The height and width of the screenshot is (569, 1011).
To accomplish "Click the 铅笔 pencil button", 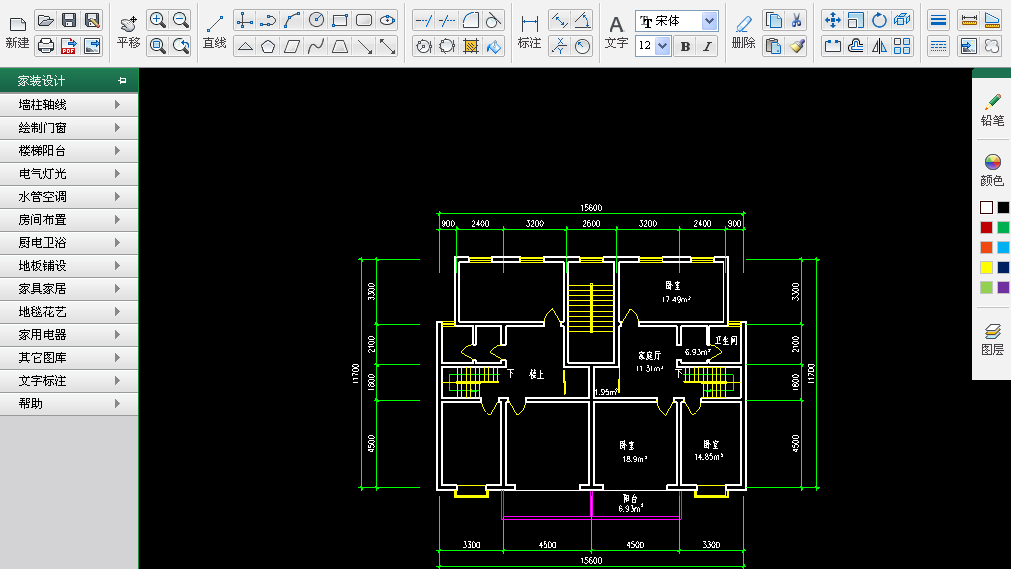I will coord(992,109).
